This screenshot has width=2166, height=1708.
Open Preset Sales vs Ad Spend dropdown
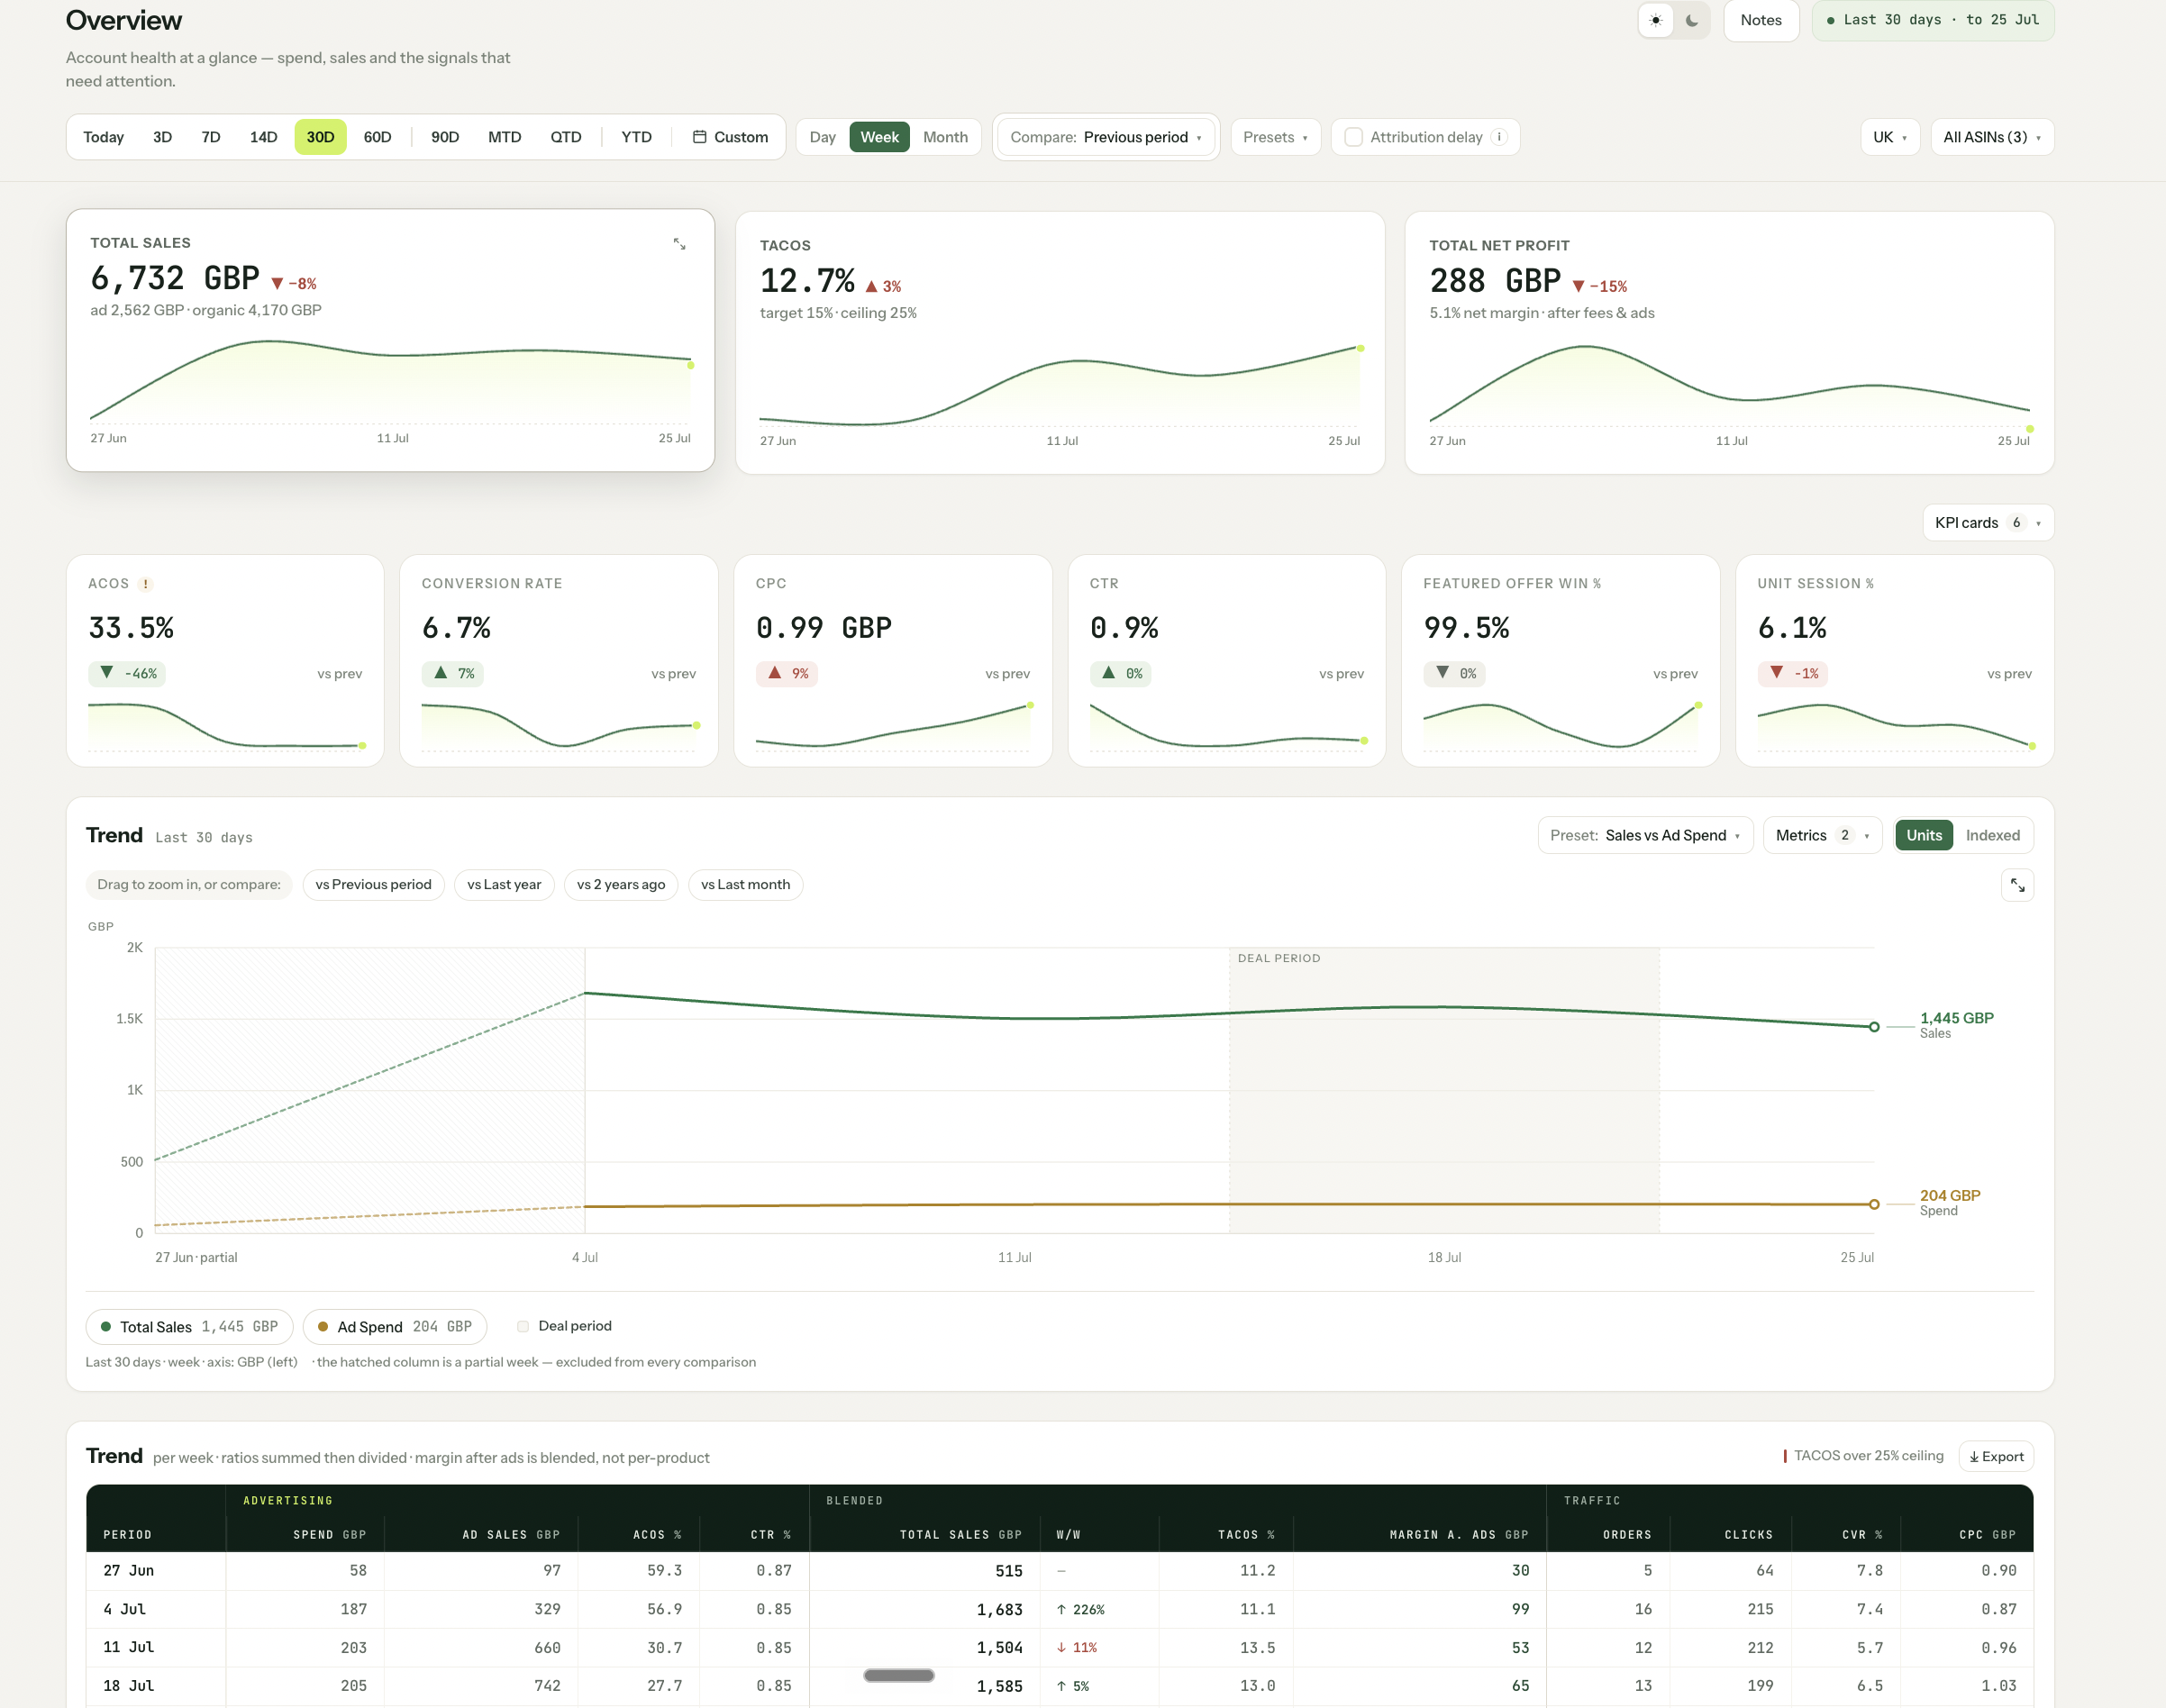click(1645, 835)
